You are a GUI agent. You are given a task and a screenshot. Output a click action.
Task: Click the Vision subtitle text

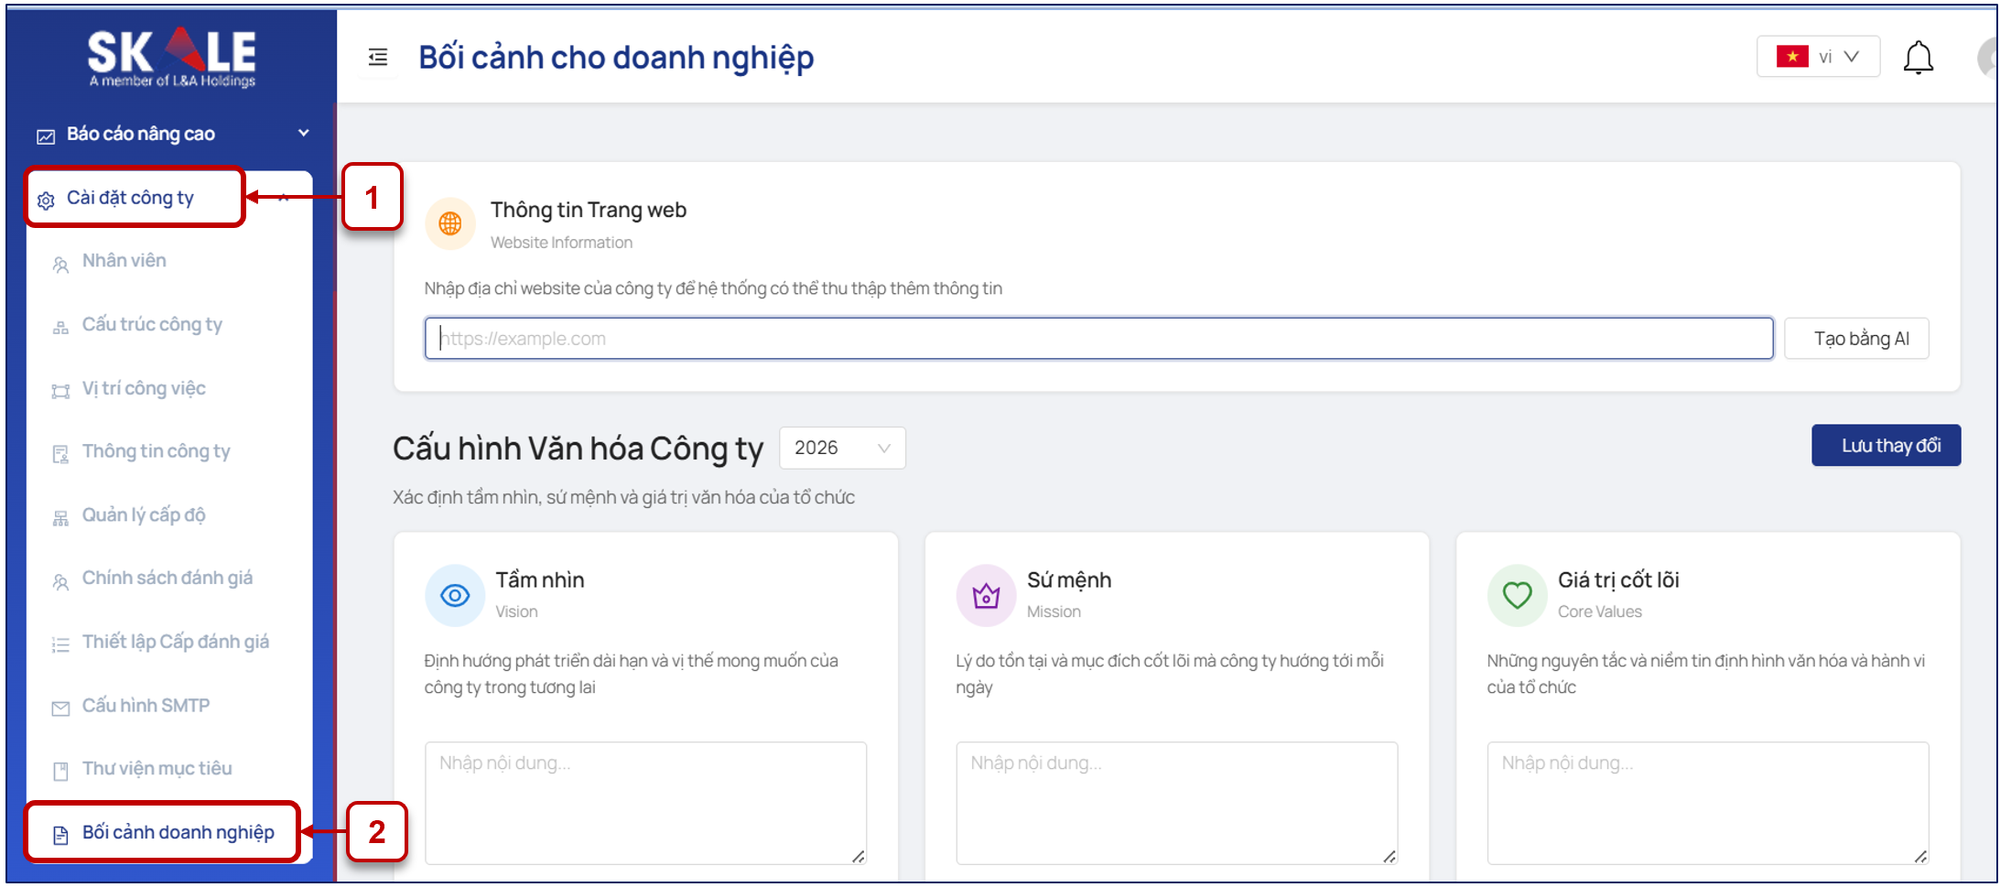click(517, 612)
